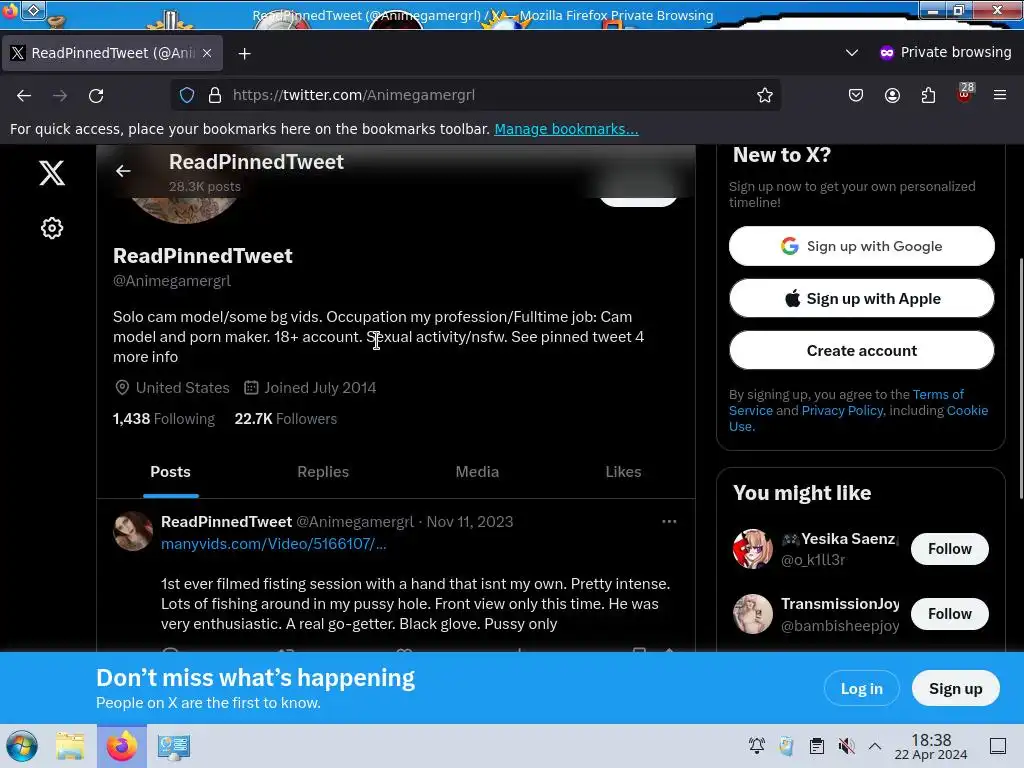Viewport: 1024px width, 768px height.
Task: Click the extension icon with badge 28
Action: coord(965,94)
